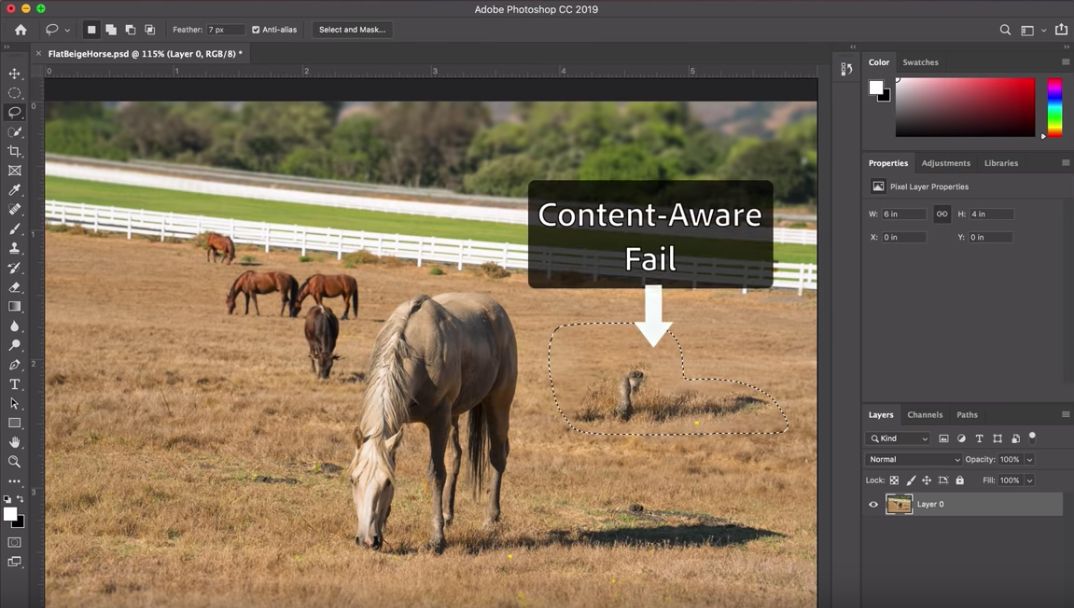Click the Photoshop home button

tap(18, 29)
